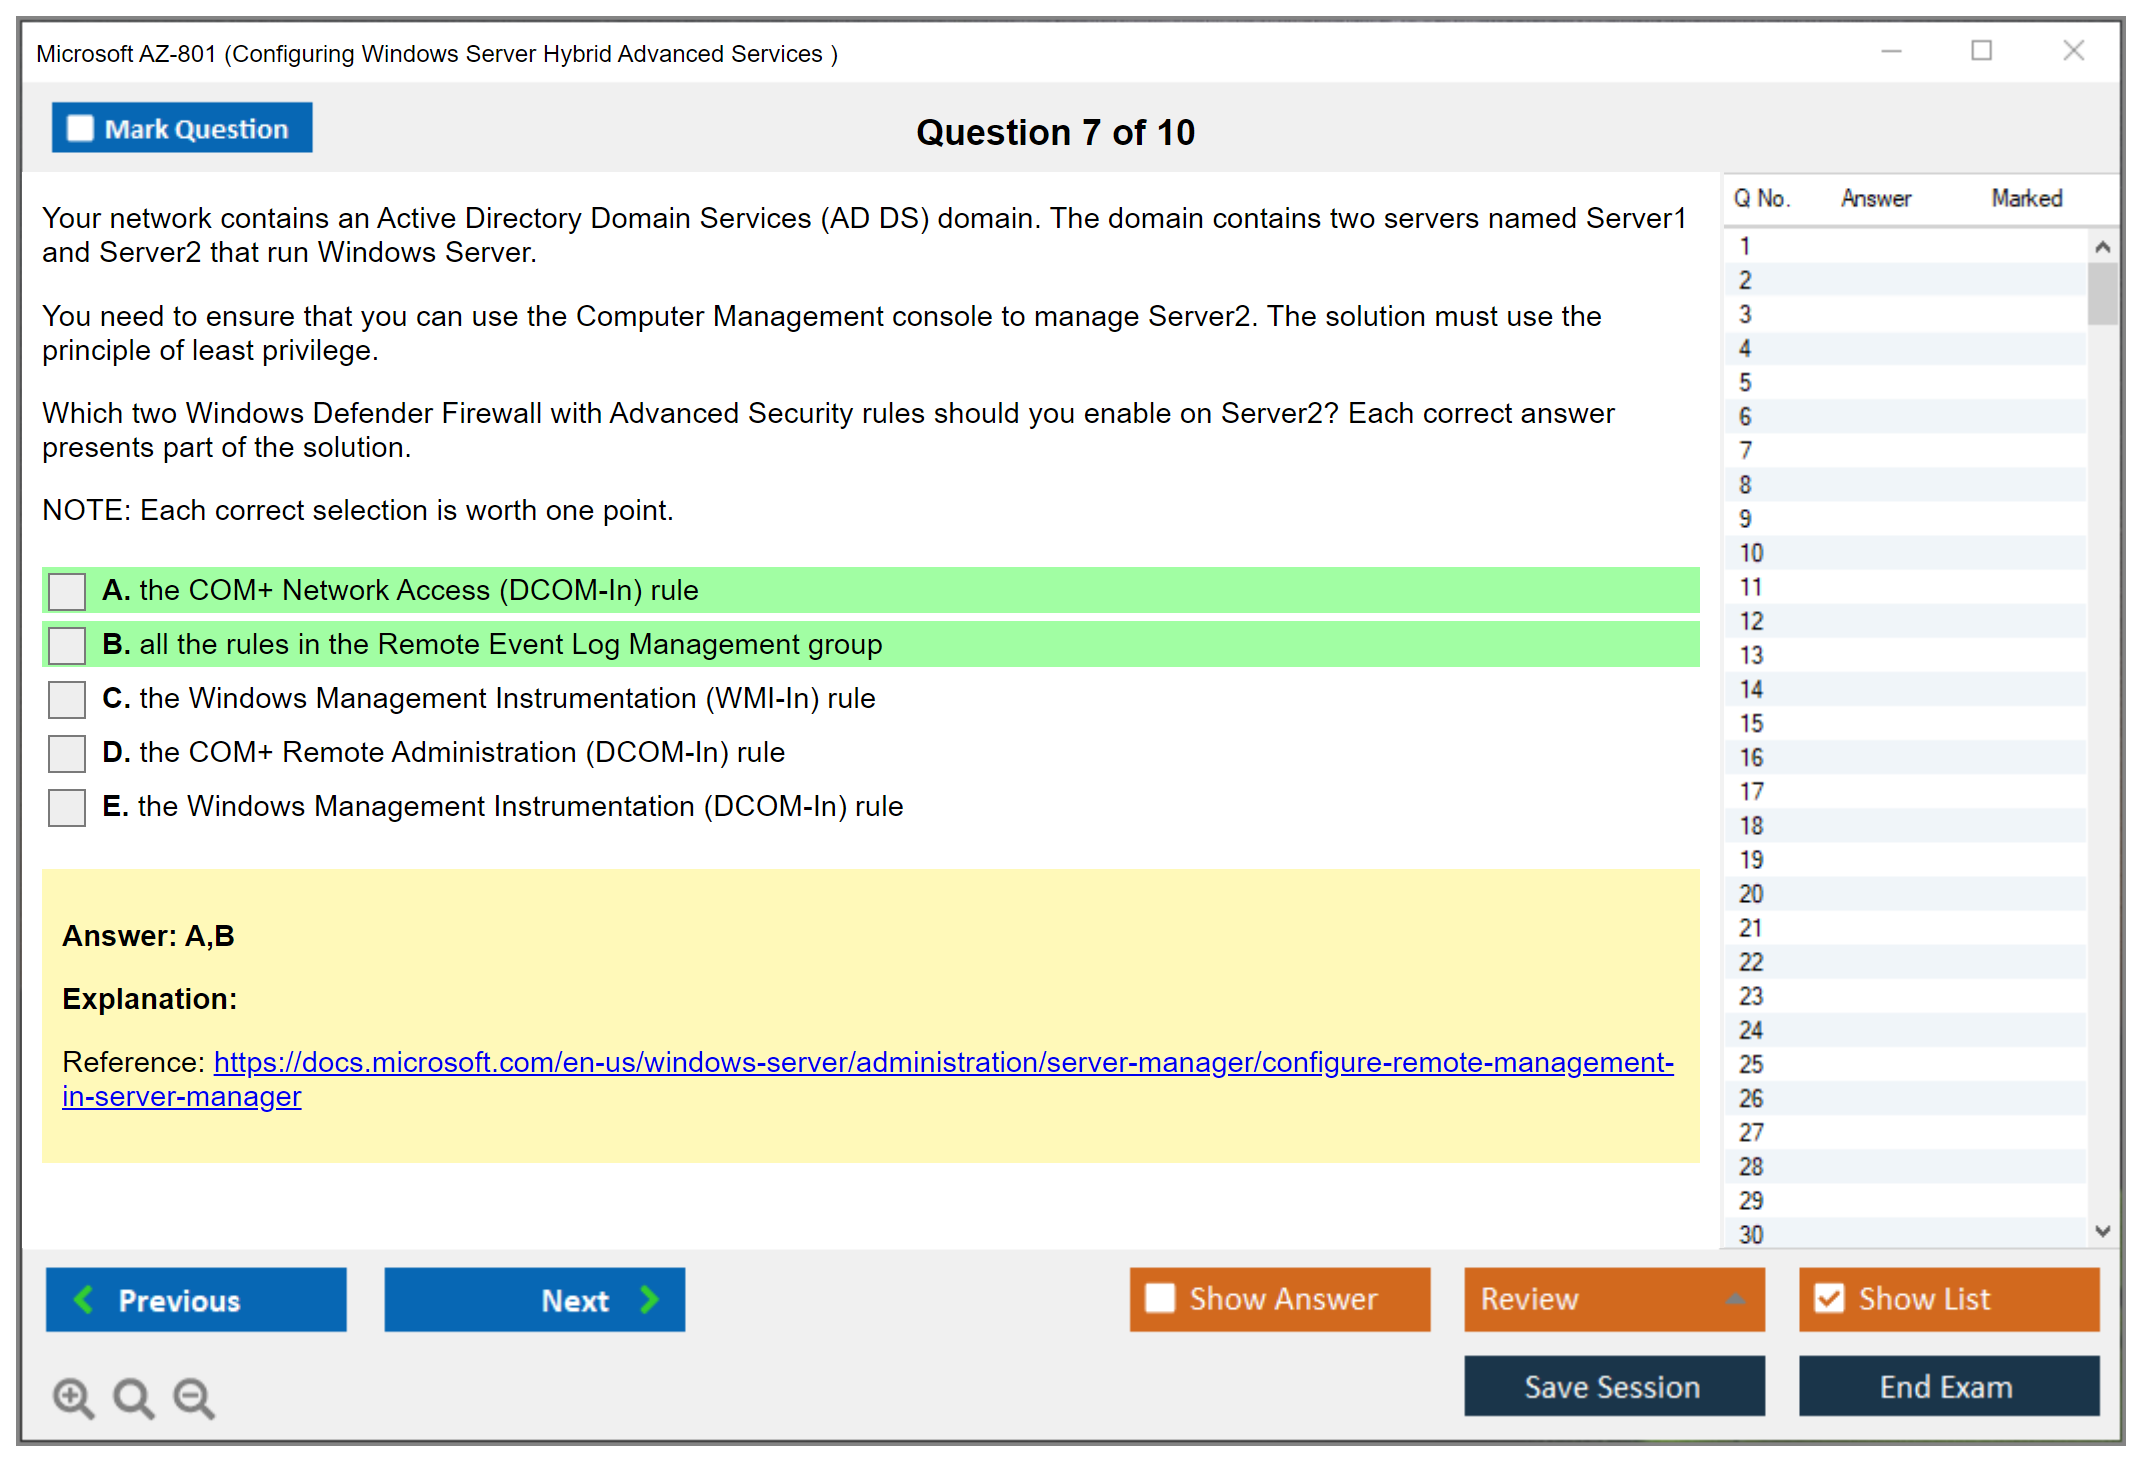
Task: Click the Save Session button
Action: point(1613,1386)
